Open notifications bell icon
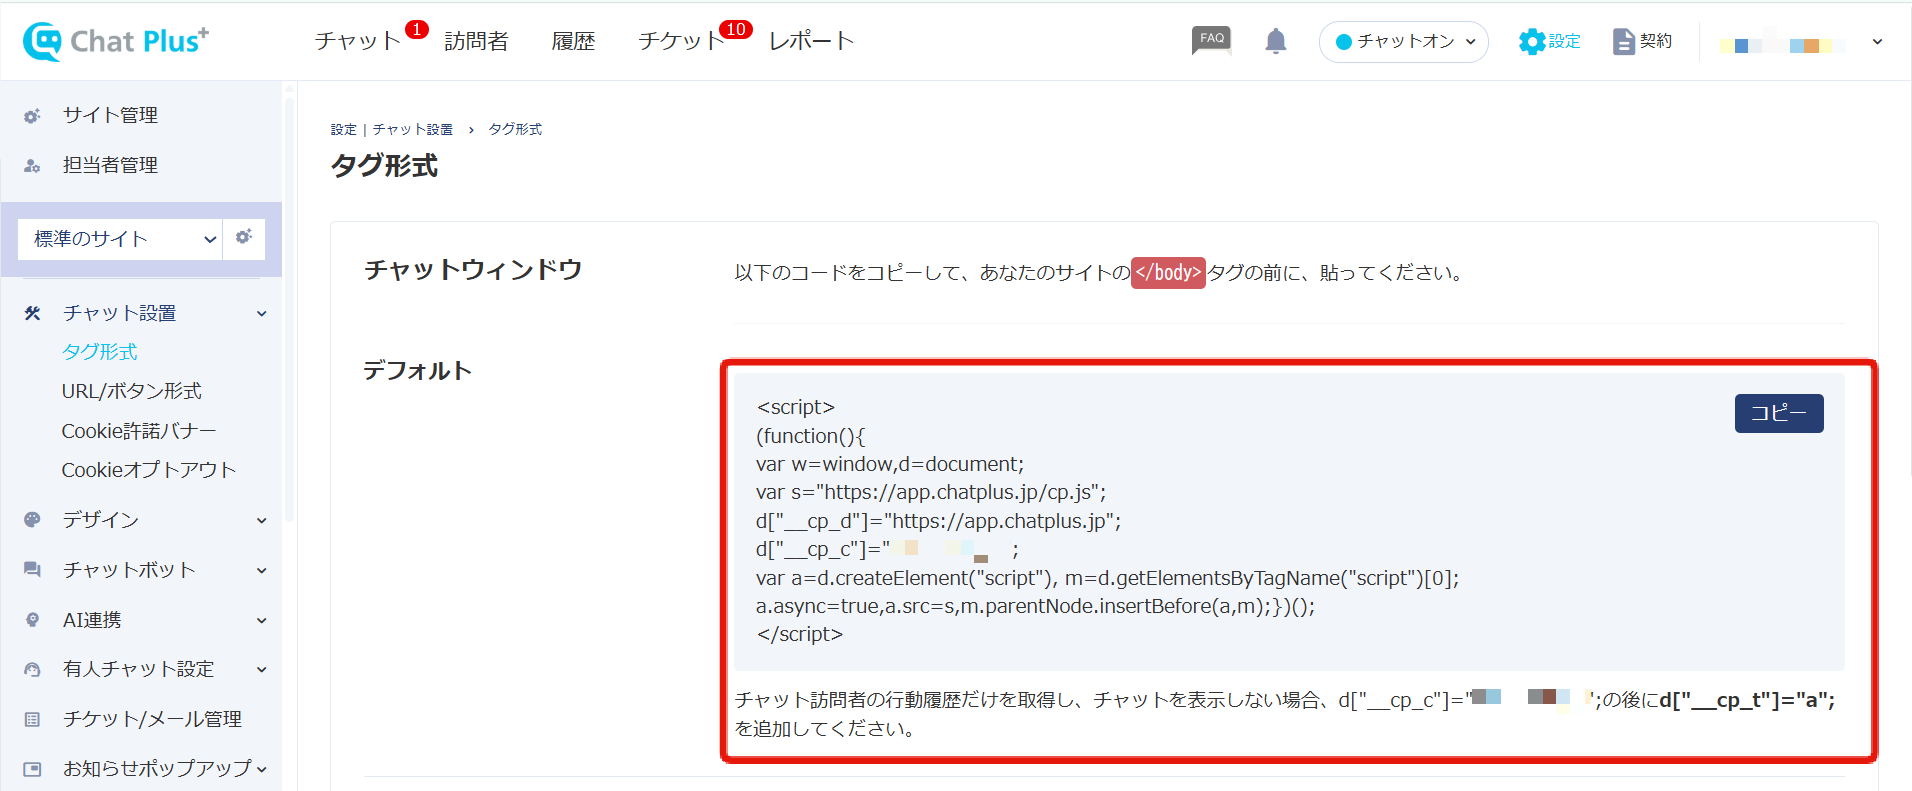The height and width of the screenshot is (791, 1912). [1275, 41]
